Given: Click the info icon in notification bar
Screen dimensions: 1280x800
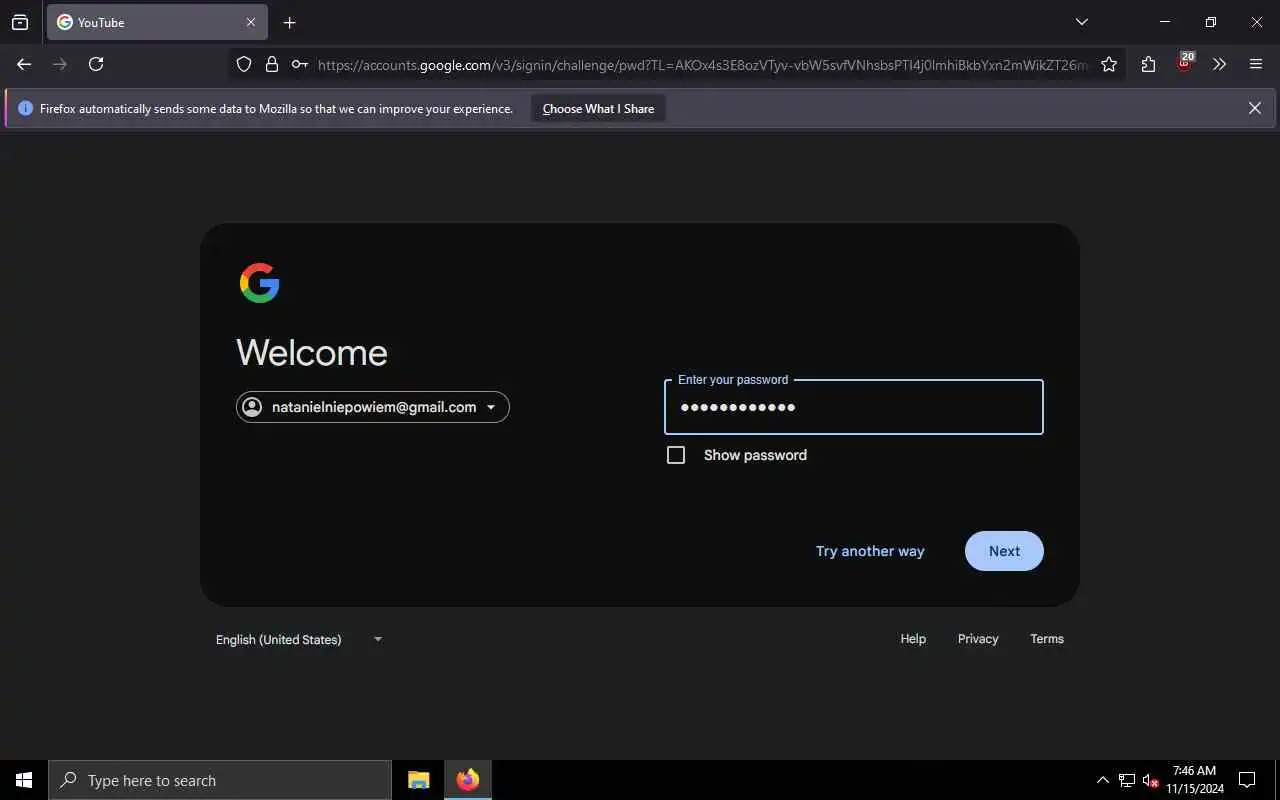Looking at the screenshot, I should pos(26,108).
